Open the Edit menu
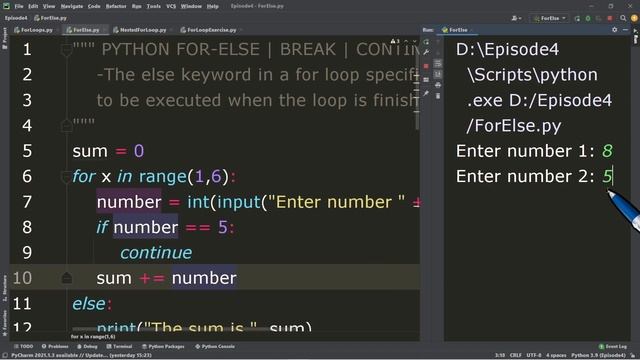The width and height of the screenshot is (640, 360). 33,6
